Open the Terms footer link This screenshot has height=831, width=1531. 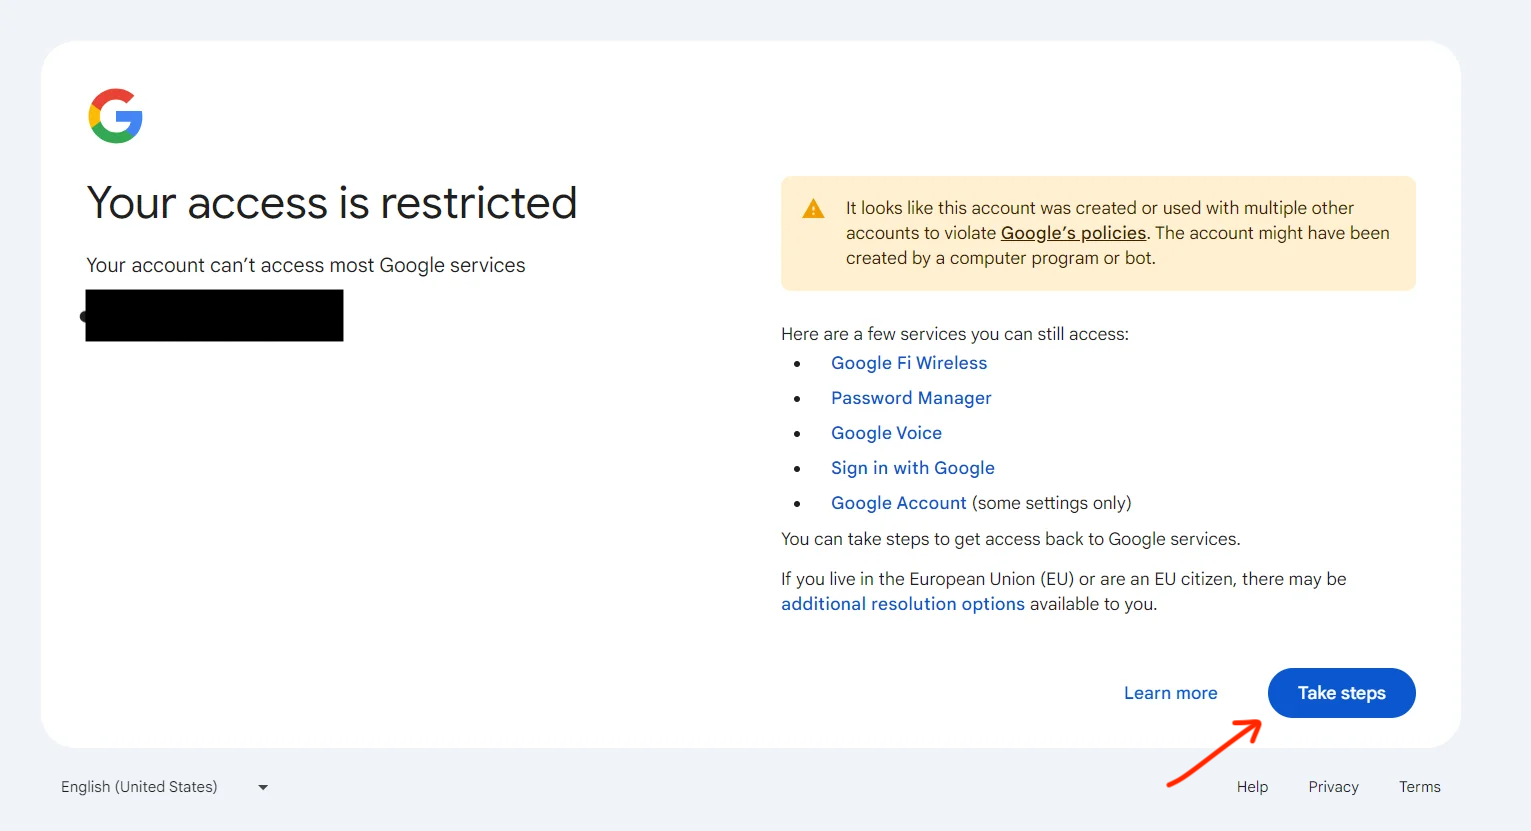tap(1419, 787)
